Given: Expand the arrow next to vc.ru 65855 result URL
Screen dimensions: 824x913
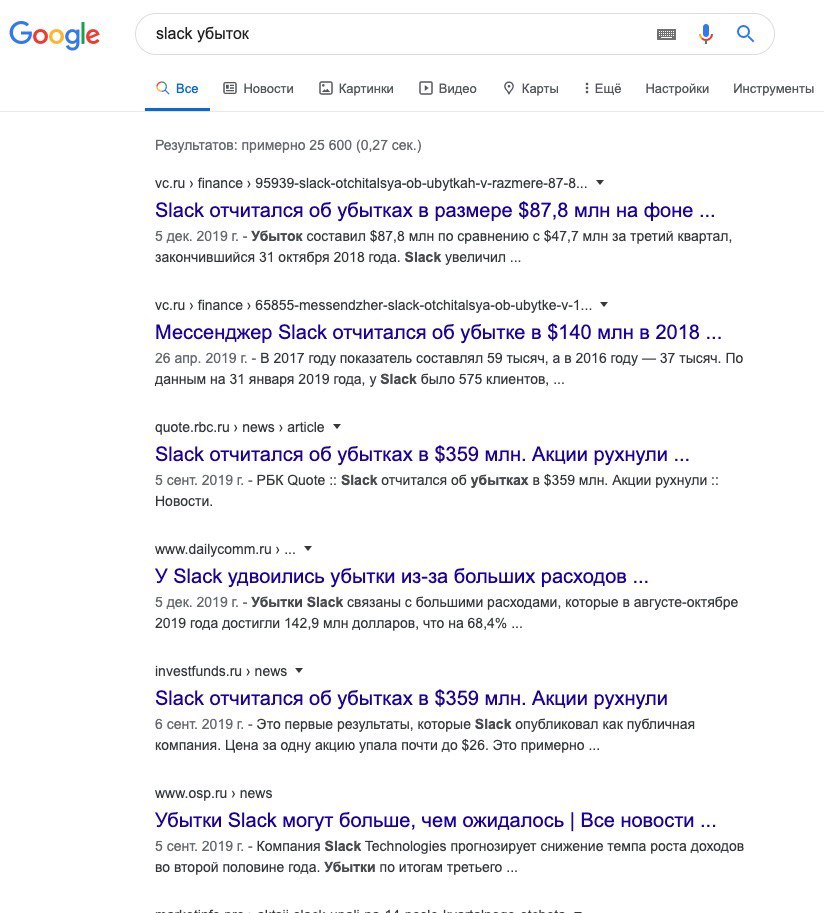Looking at the screenshot, I should point(604,305).
